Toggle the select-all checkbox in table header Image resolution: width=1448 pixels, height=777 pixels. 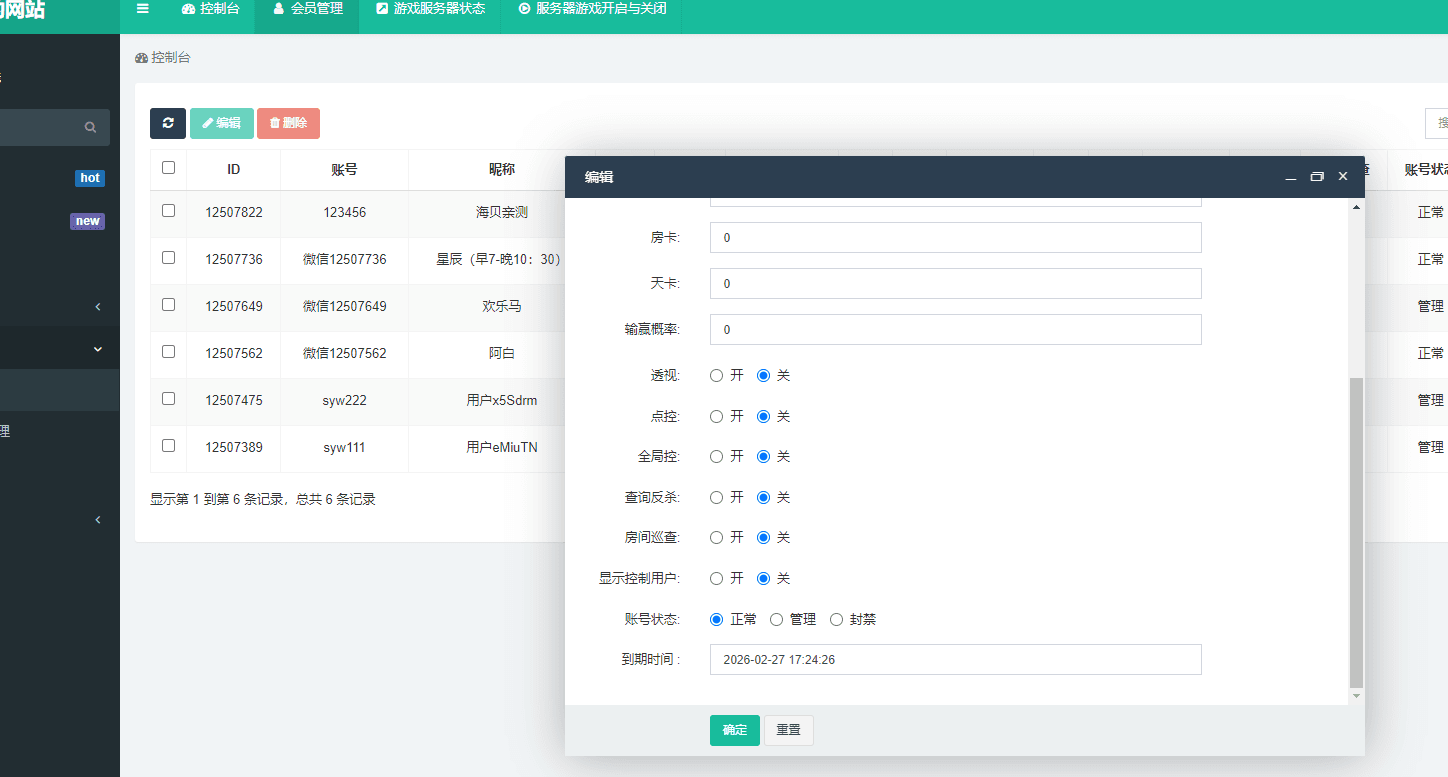(168, 168)
